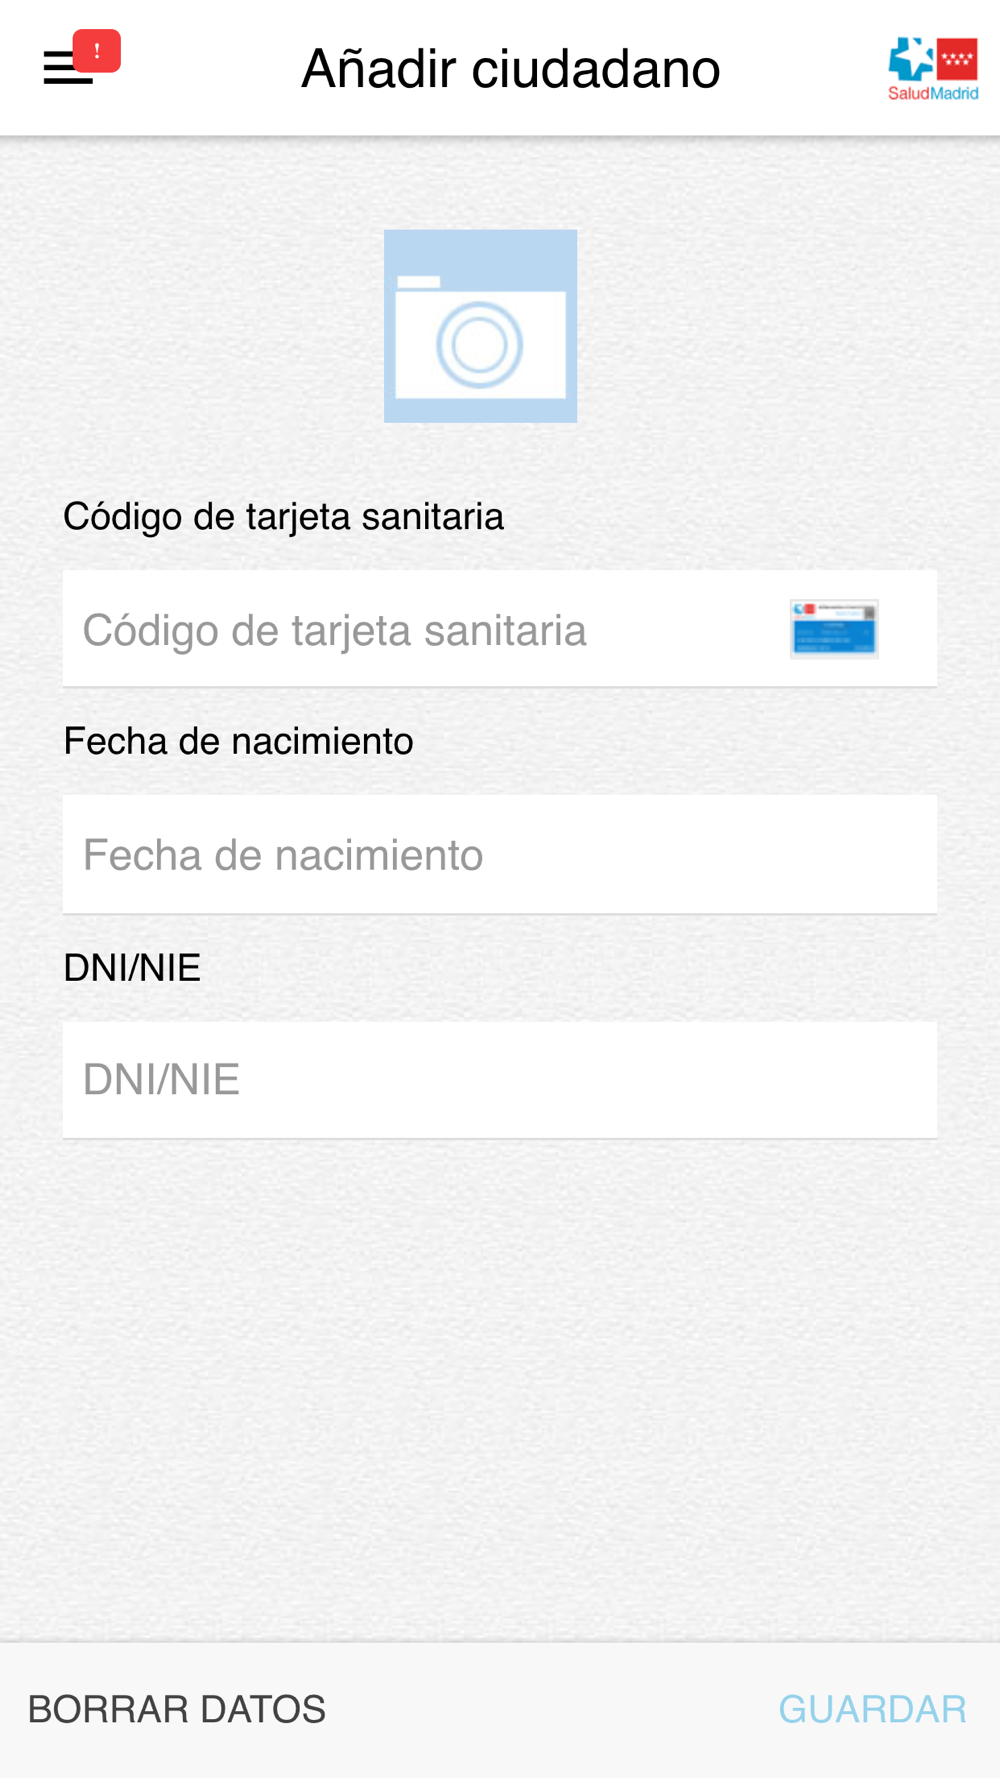Tap the red exclamation alert badge
The height and width of the screenshot is (1778, 1000).
[x=97, y=51]
